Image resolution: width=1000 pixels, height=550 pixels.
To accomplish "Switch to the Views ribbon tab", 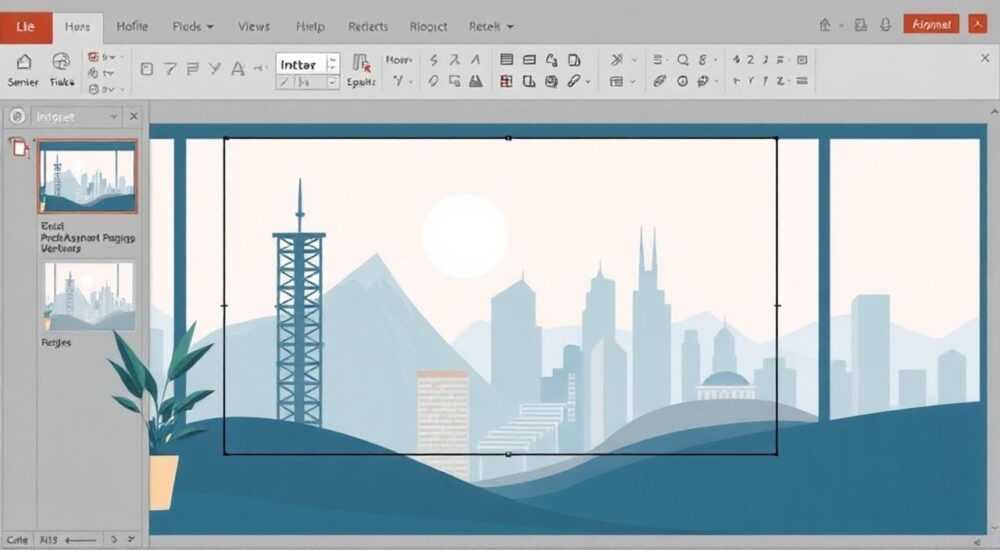I will click(254, 27).
